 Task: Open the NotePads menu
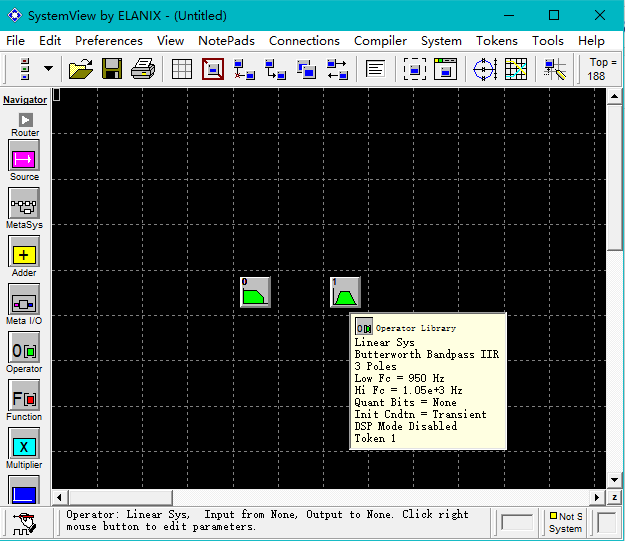(x=226, y=41)
